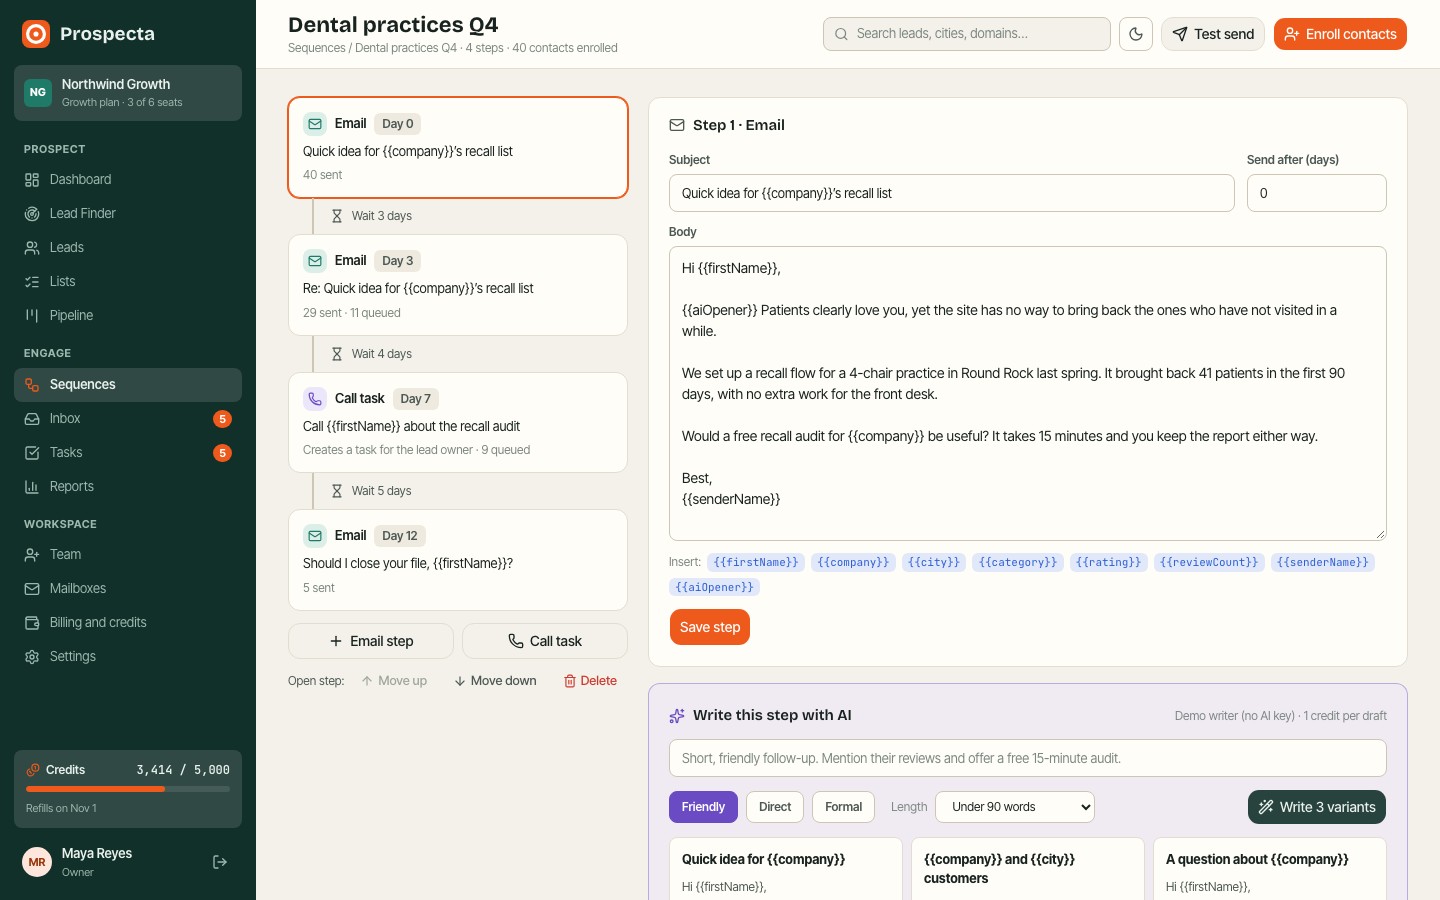The image size is (1440, 900).
Task: Click the sign-out icon beside Maya Reyes
Action: pos(220,862)
